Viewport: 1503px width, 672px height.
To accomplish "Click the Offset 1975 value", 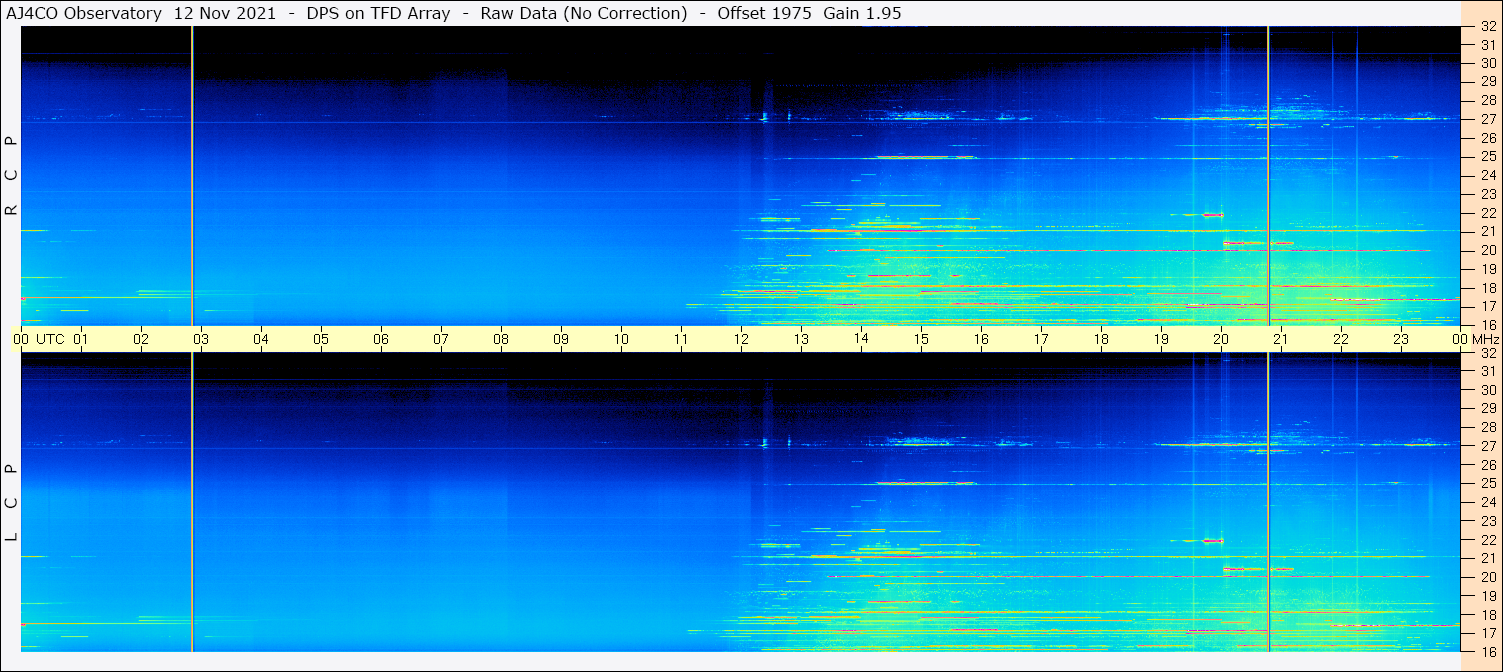I will [x=764, y=13].
